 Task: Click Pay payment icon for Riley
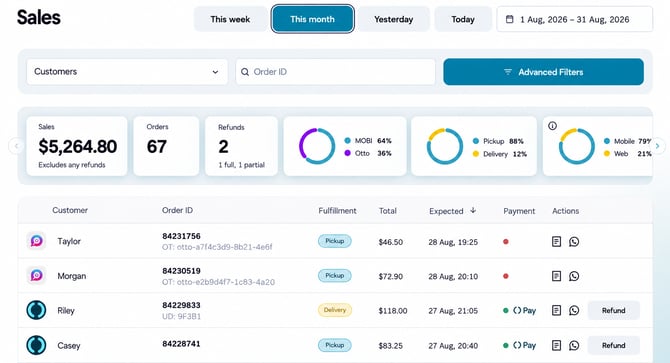point(524,310)
